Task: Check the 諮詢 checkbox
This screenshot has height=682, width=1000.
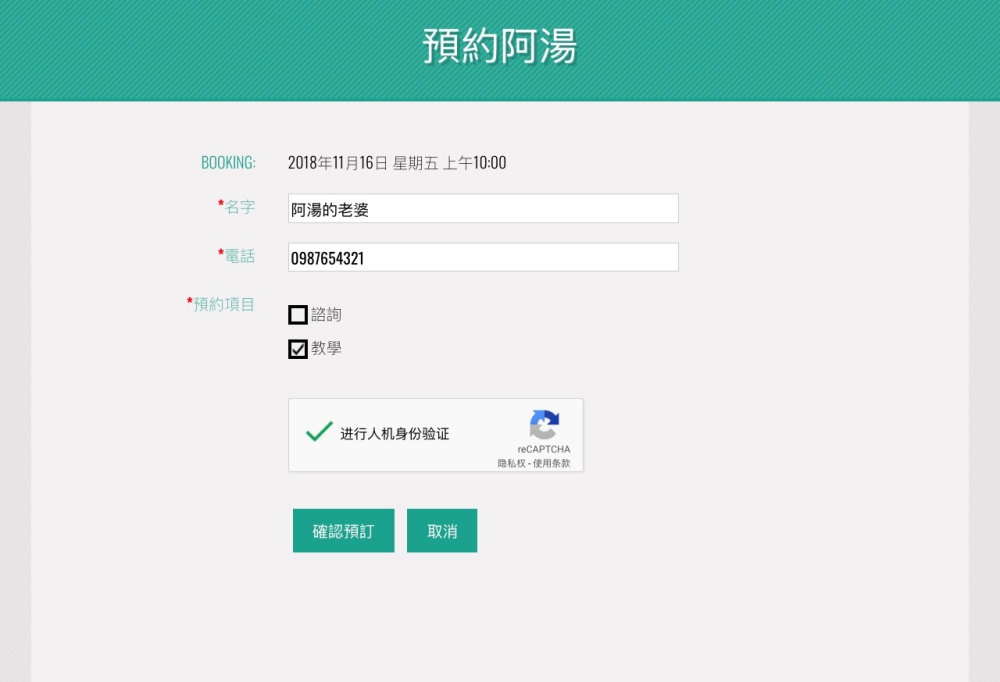Action: click(298, 315)
